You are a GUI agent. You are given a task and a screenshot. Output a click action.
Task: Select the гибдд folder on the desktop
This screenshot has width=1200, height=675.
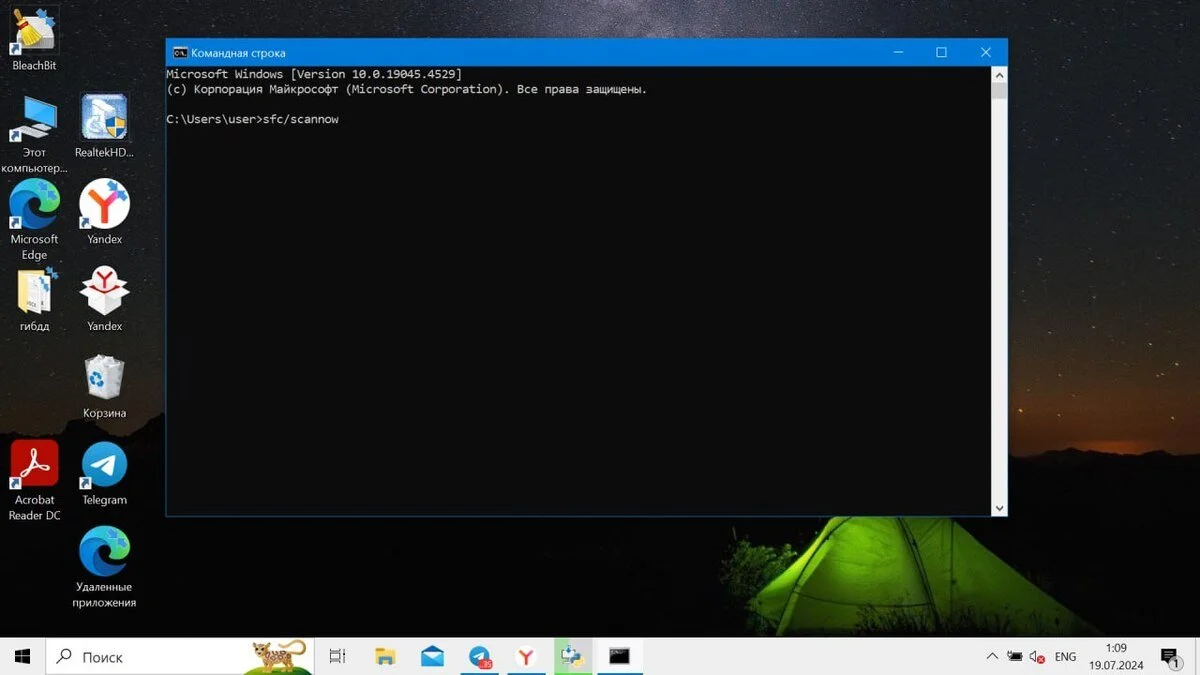point(34,300)
